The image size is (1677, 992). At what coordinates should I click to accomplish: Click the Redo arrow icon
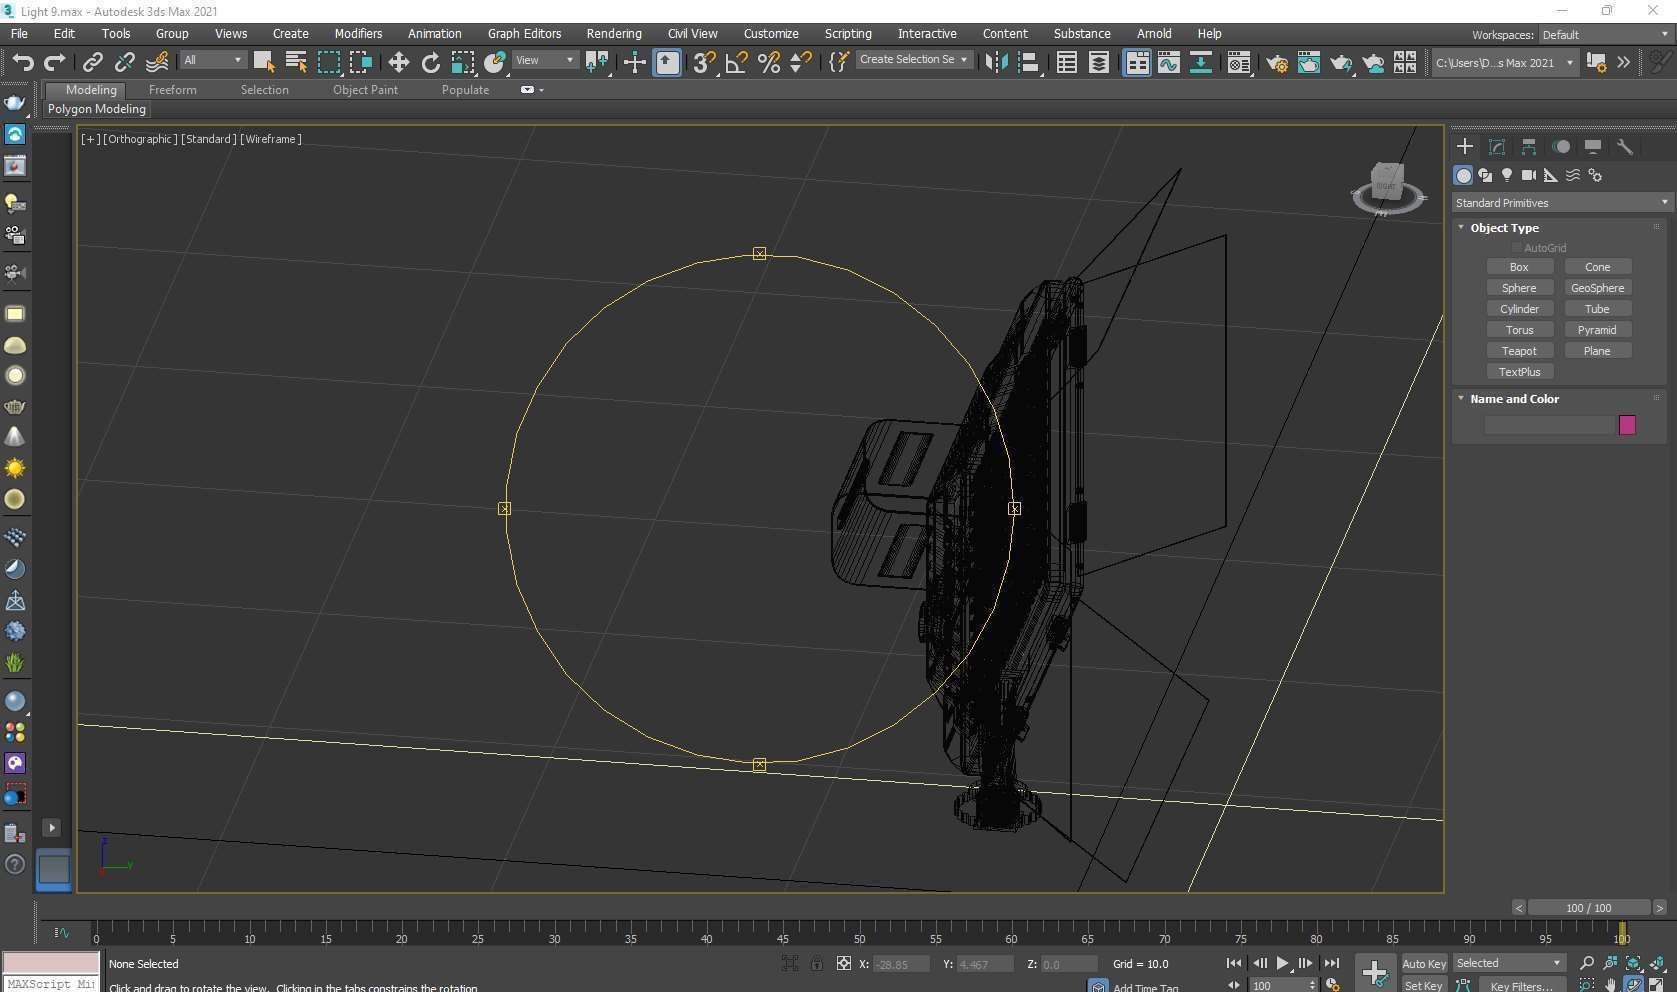(54, 62)
